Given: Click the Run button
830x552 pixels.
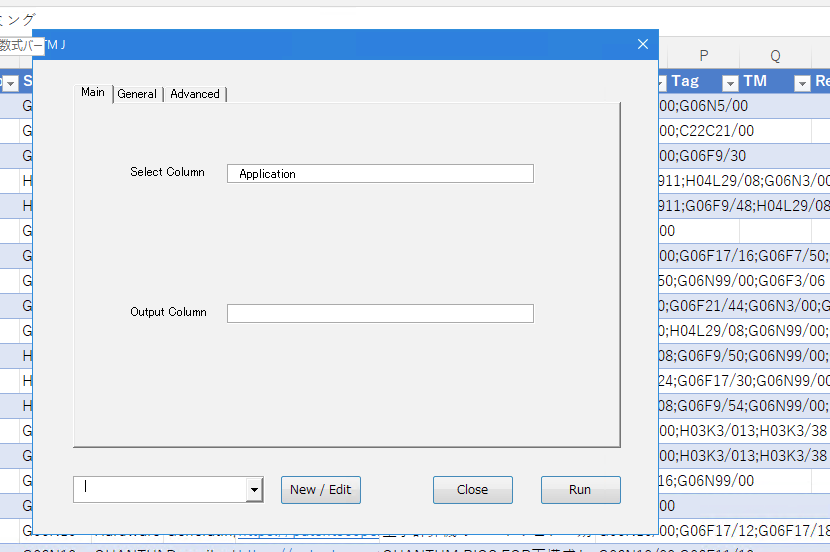Looking at the screenshot, I should (581, 490).
